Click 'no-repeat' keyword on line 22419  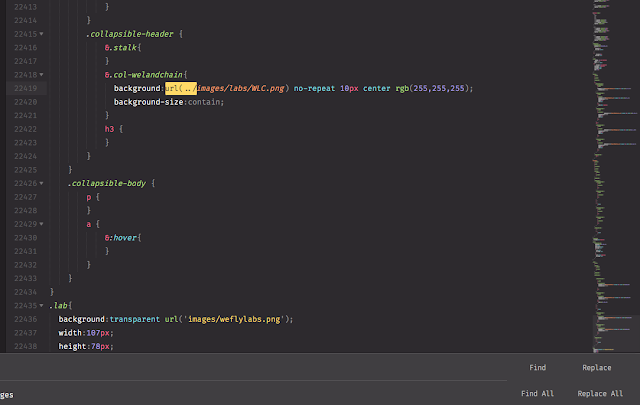tap(314, 88)
